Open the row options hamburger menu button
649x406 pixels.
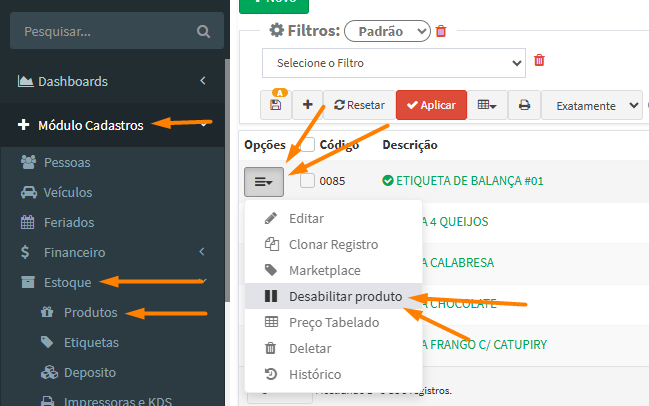pyautogui.click(x=264, y=181)
